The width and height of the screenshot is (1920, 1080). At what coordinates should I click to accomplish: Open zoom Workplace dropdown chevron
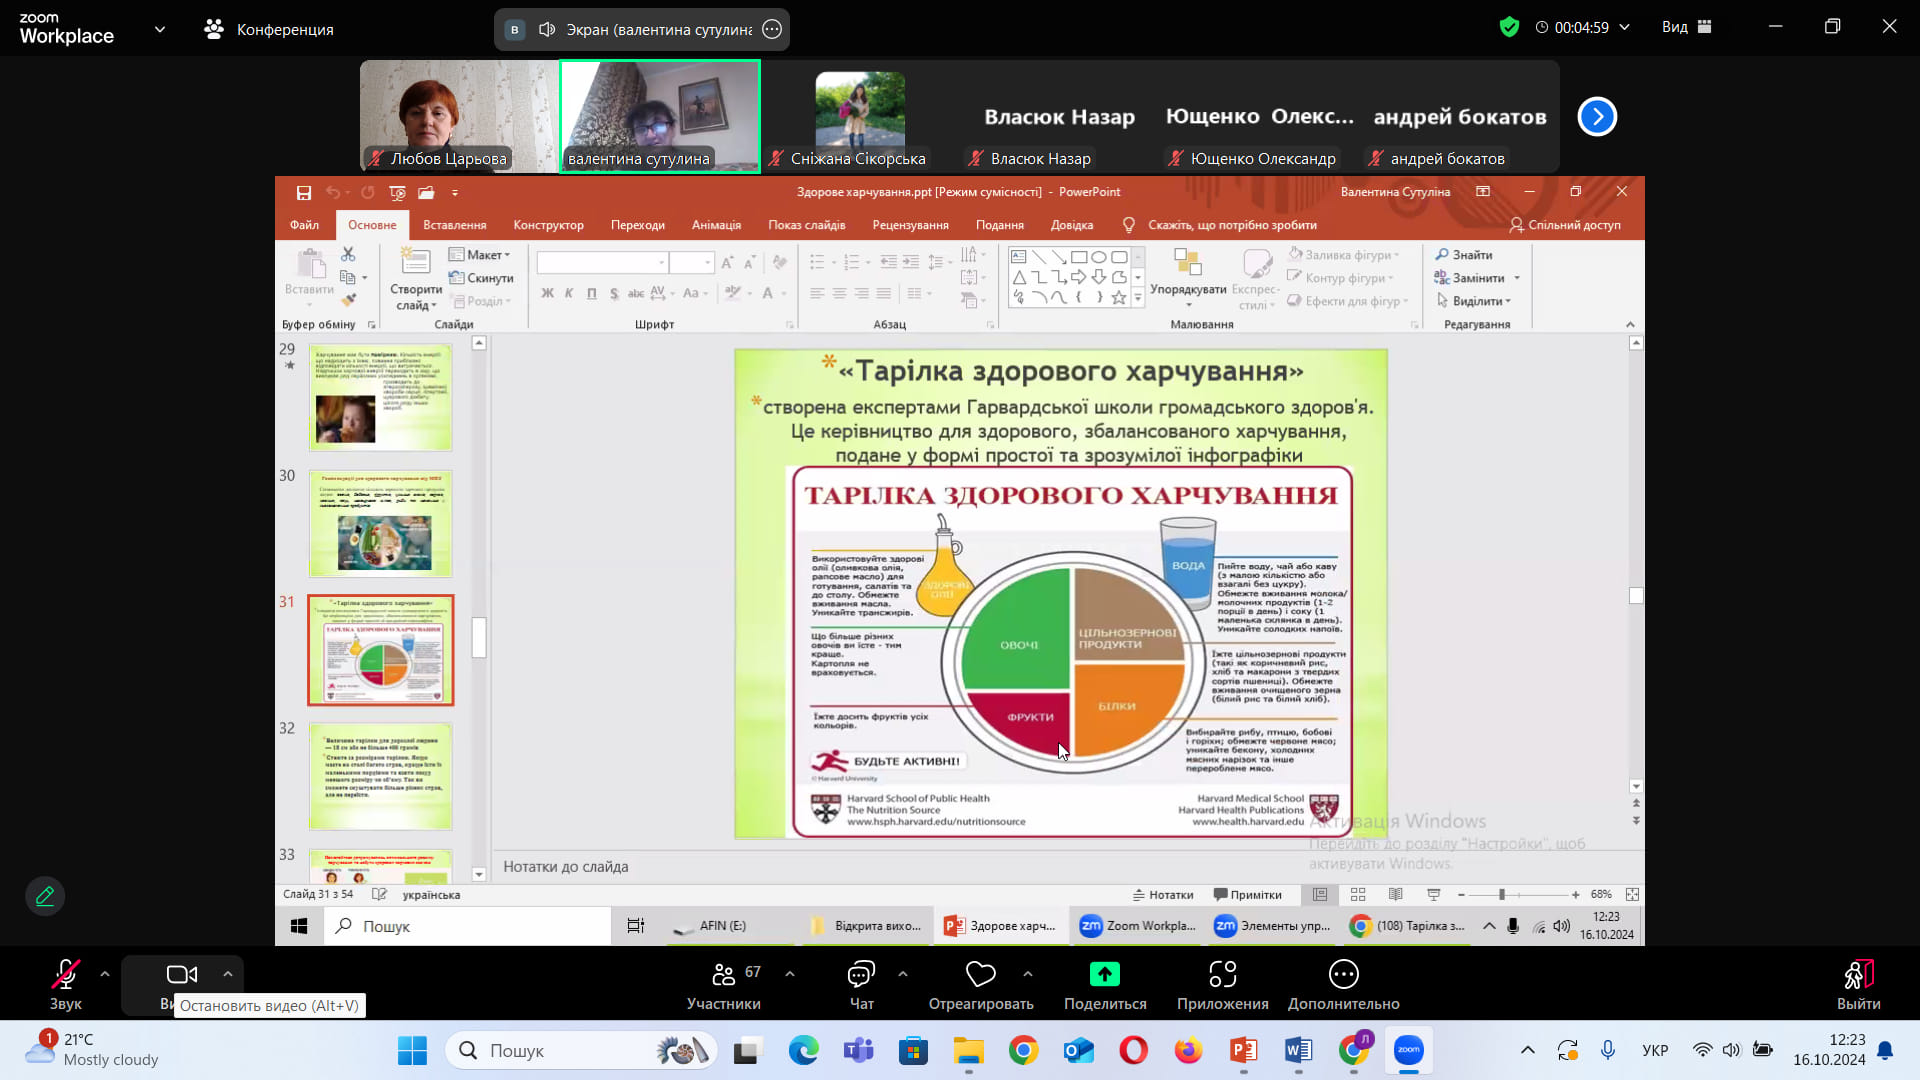click(160, 29)
